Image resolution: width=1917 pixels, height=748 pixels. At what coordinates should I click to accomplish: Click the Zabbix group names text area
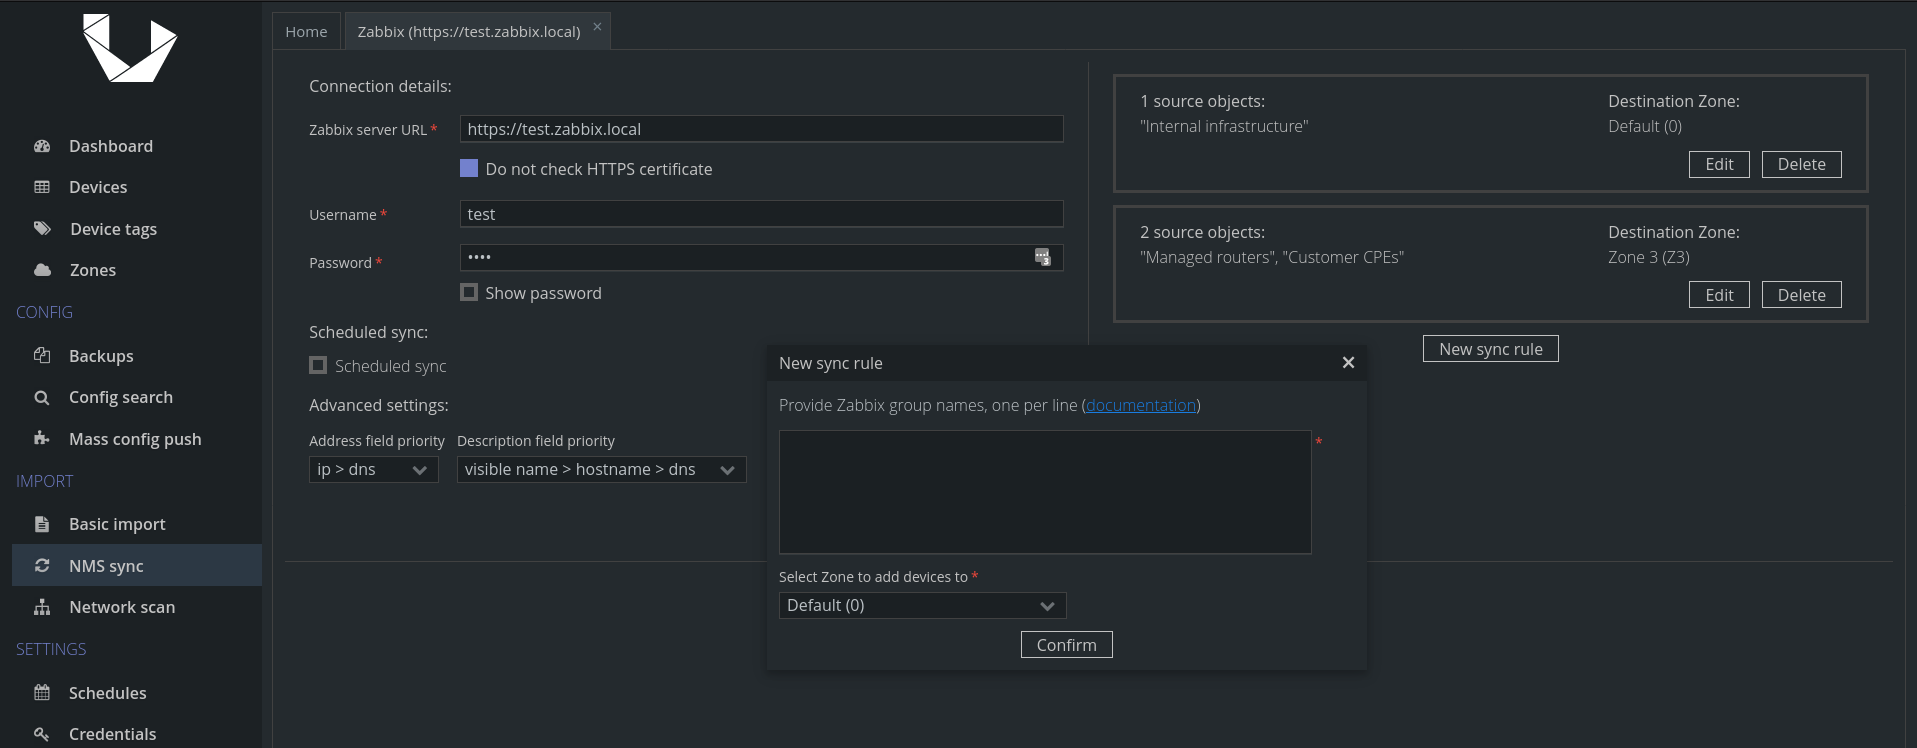(x=1045, y=492)
